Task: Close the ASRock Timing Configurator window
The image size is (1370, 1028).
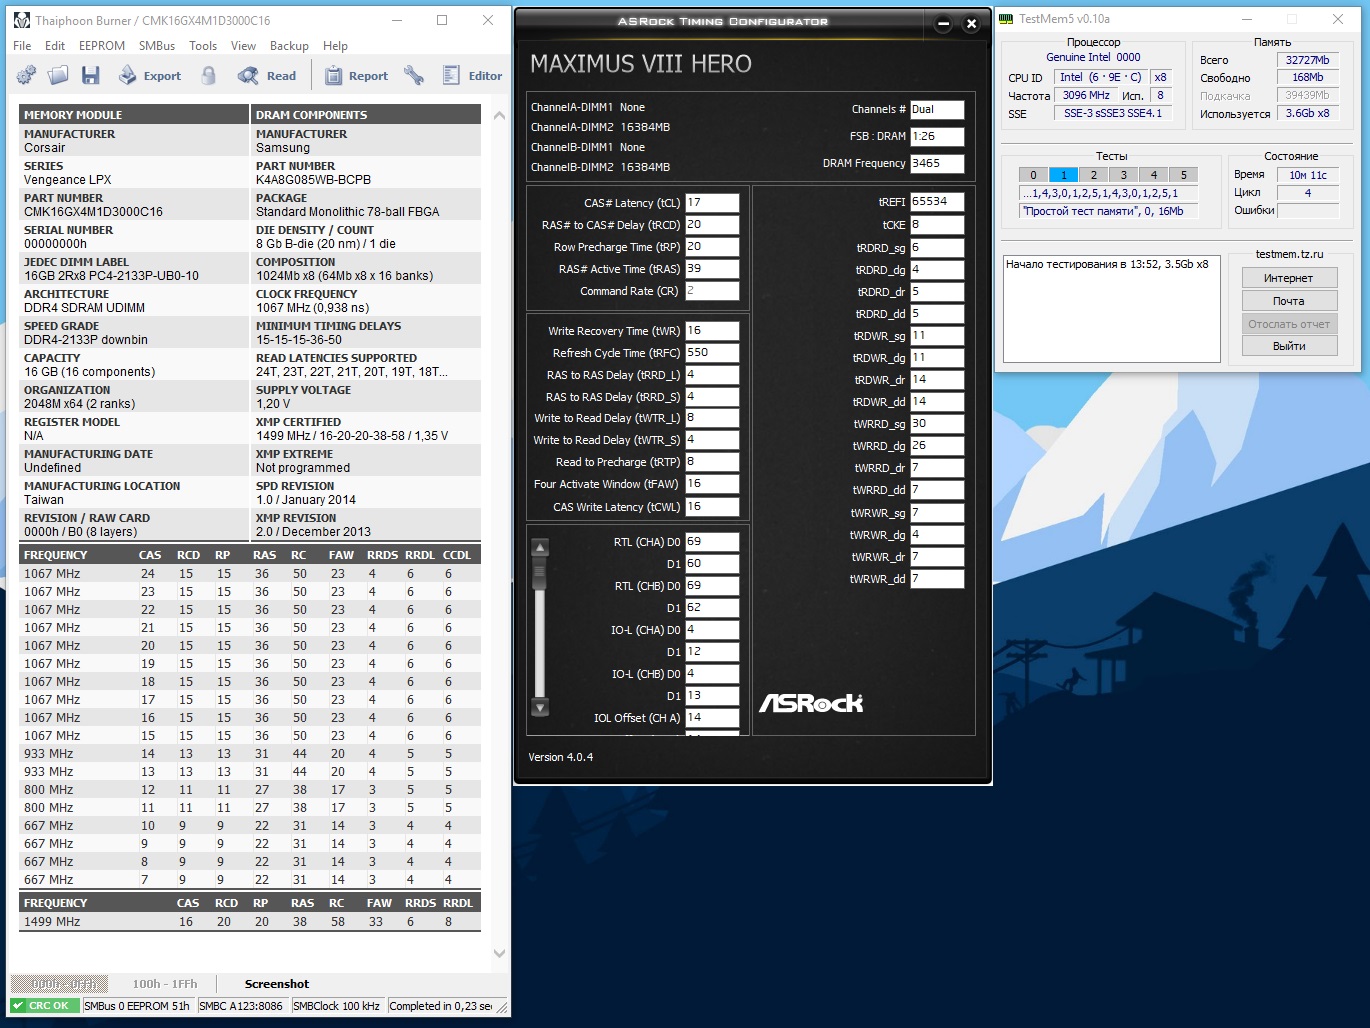Action: tap(971, 24)
